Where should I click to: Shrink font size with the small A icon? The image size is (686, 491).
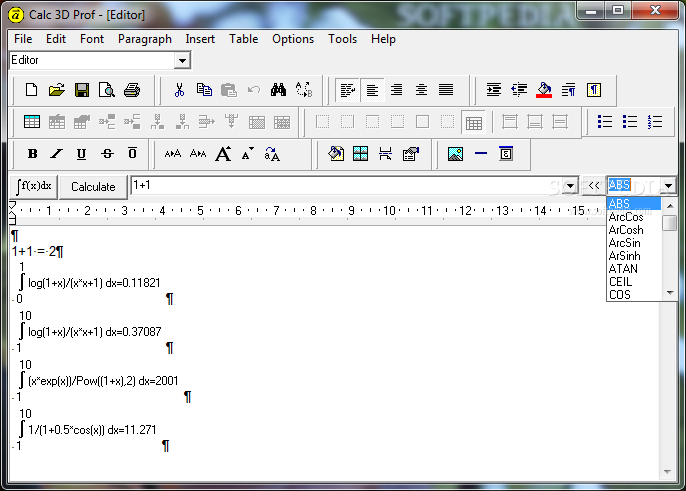coord(248,154)
